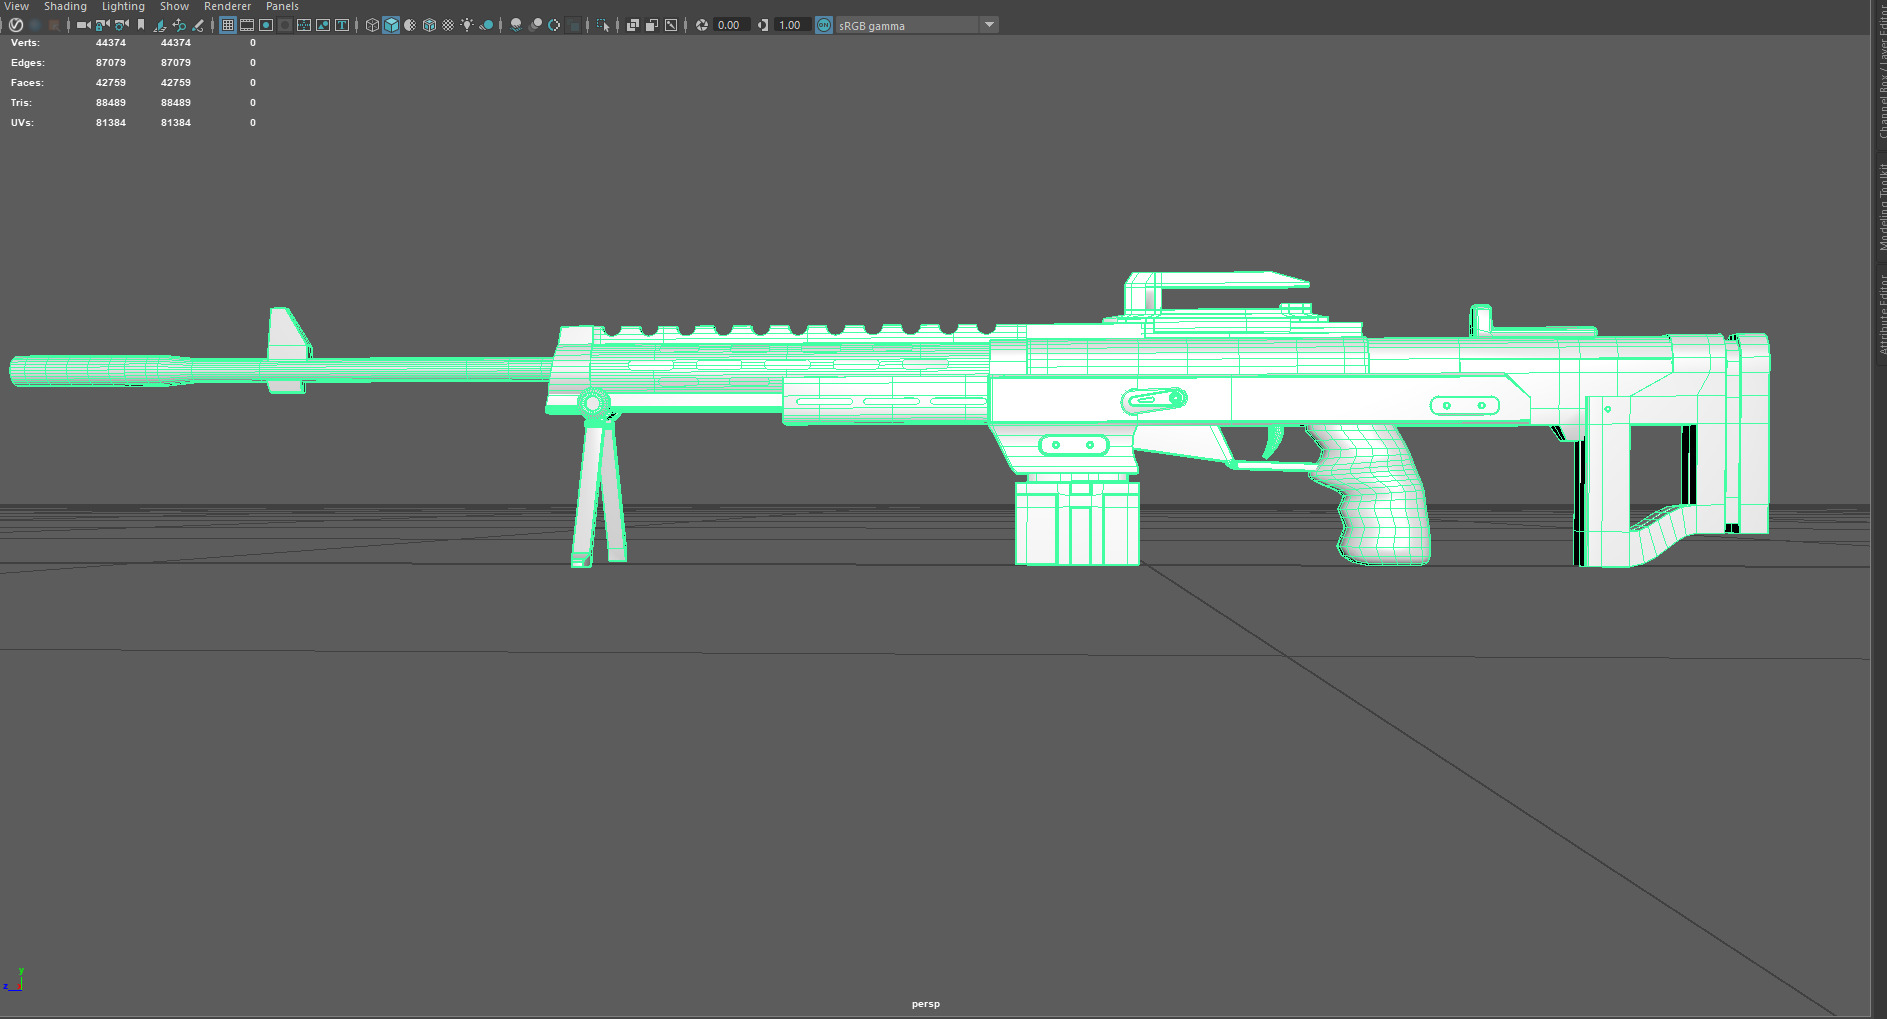The width and height of the screenshot is (1887, 1019).
Task: Toggle the X-Ray icon
Action: pyautogui.click(x=632, y=25)
